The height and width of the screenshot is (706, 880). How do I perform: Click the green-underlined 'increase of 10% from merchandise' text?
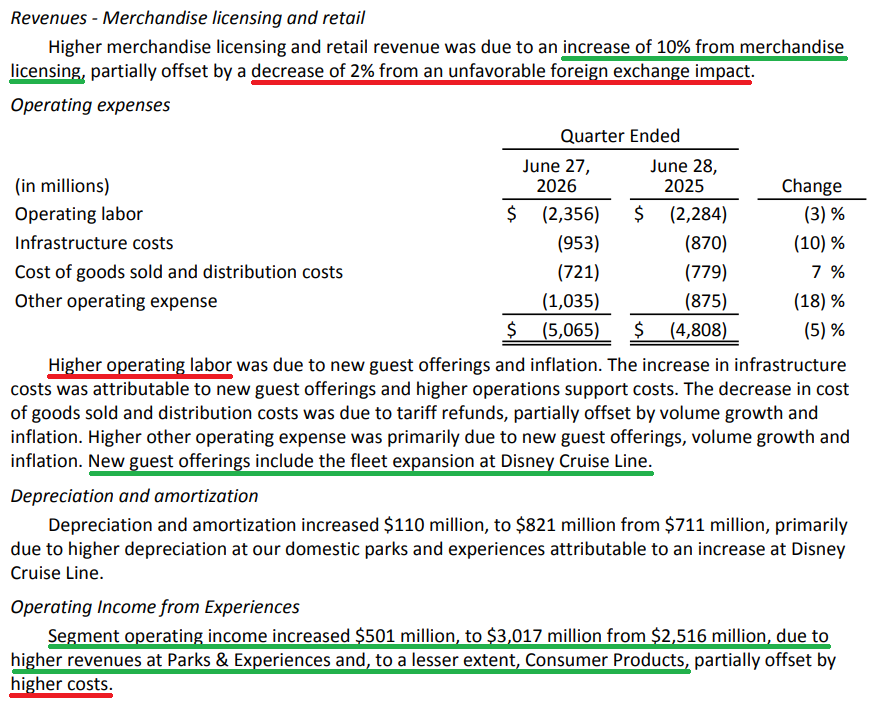[x=704, y=47]
